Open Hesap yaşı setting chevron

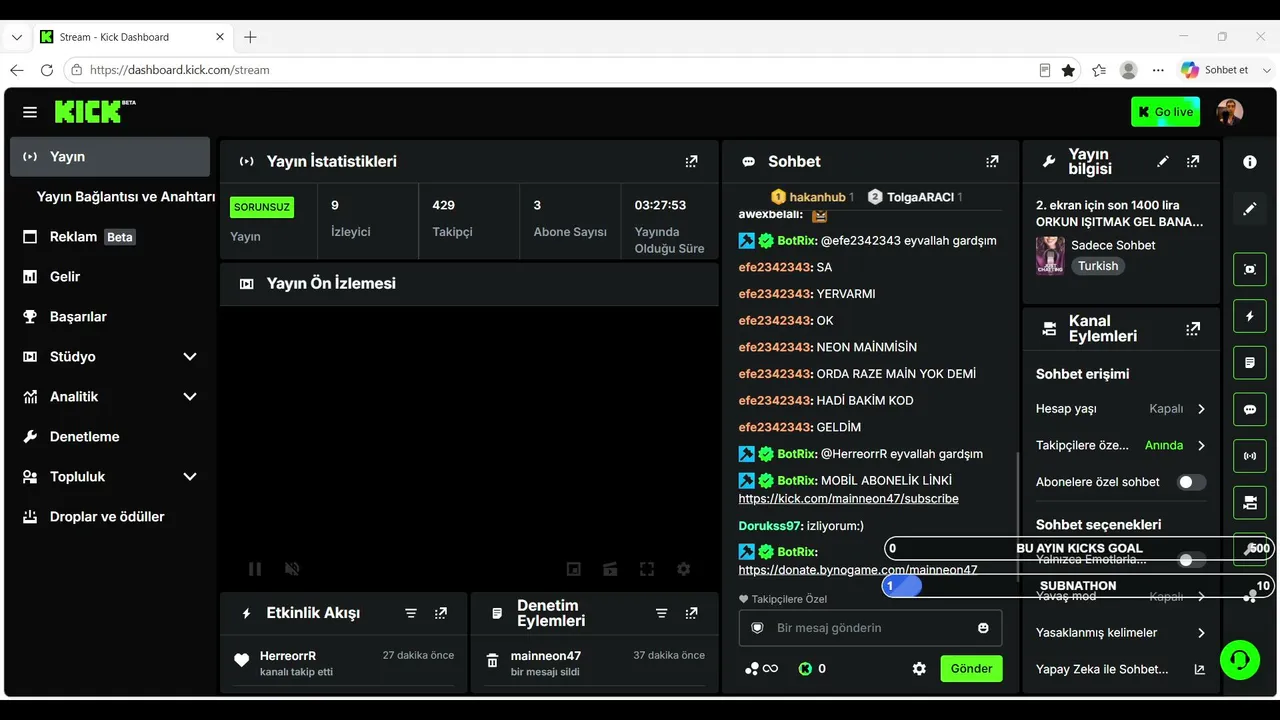click(1201, 409)
